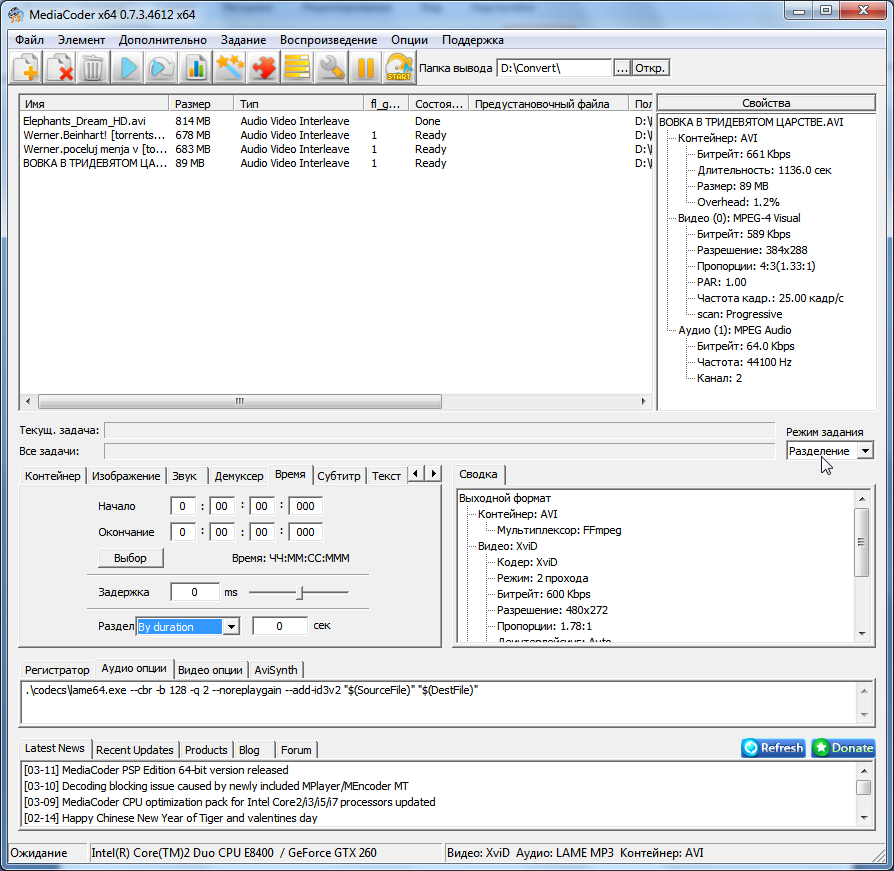Click the Donate button
This screenshot has height=871, width=894.
tap(844, 748)
